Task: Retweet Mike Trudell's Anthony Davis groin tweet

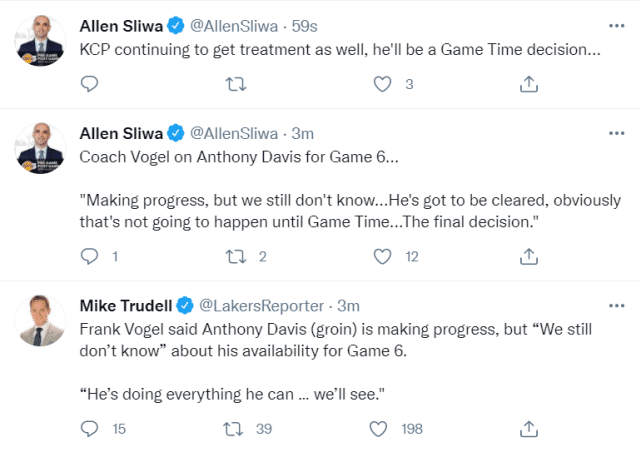Action: tap(236, 428)
